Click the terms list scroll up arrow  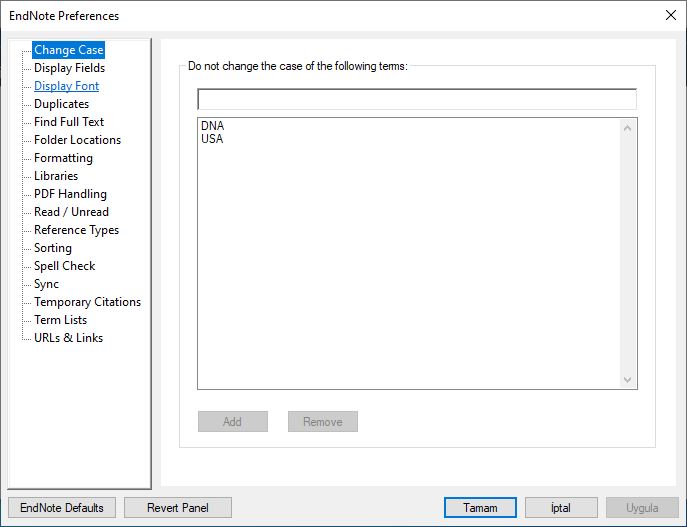click(x=627, y=128)
